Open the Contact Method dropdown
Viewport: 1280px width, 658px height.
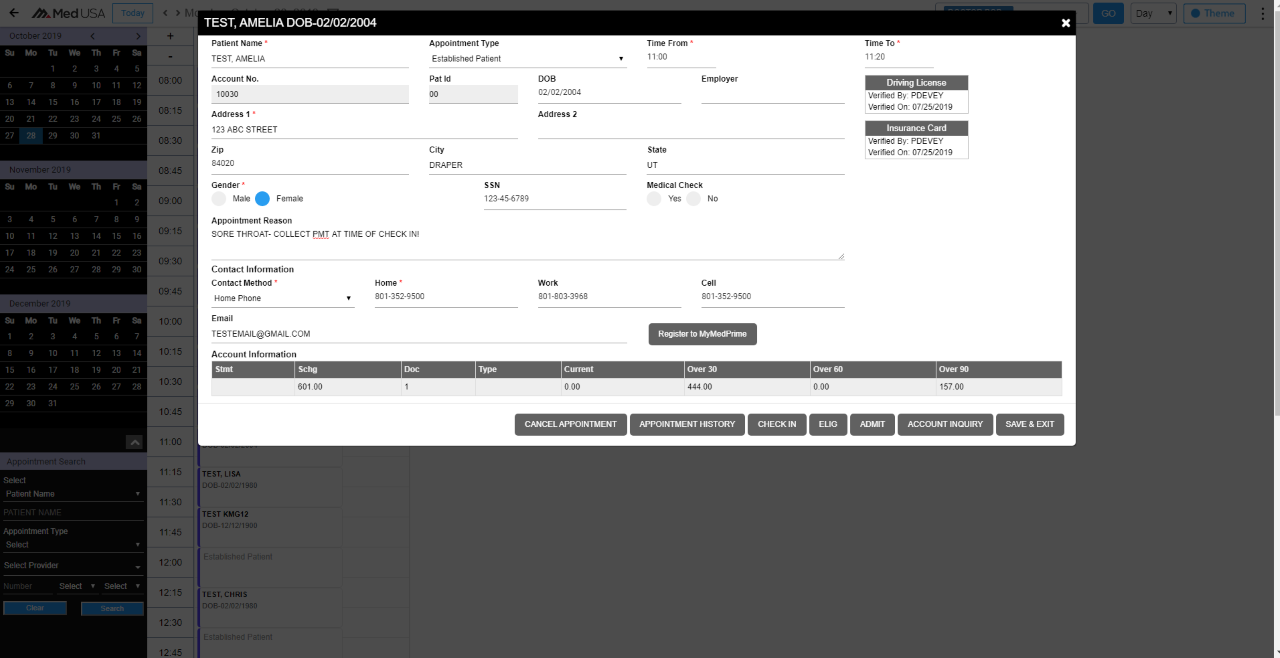tap(283, 297)
